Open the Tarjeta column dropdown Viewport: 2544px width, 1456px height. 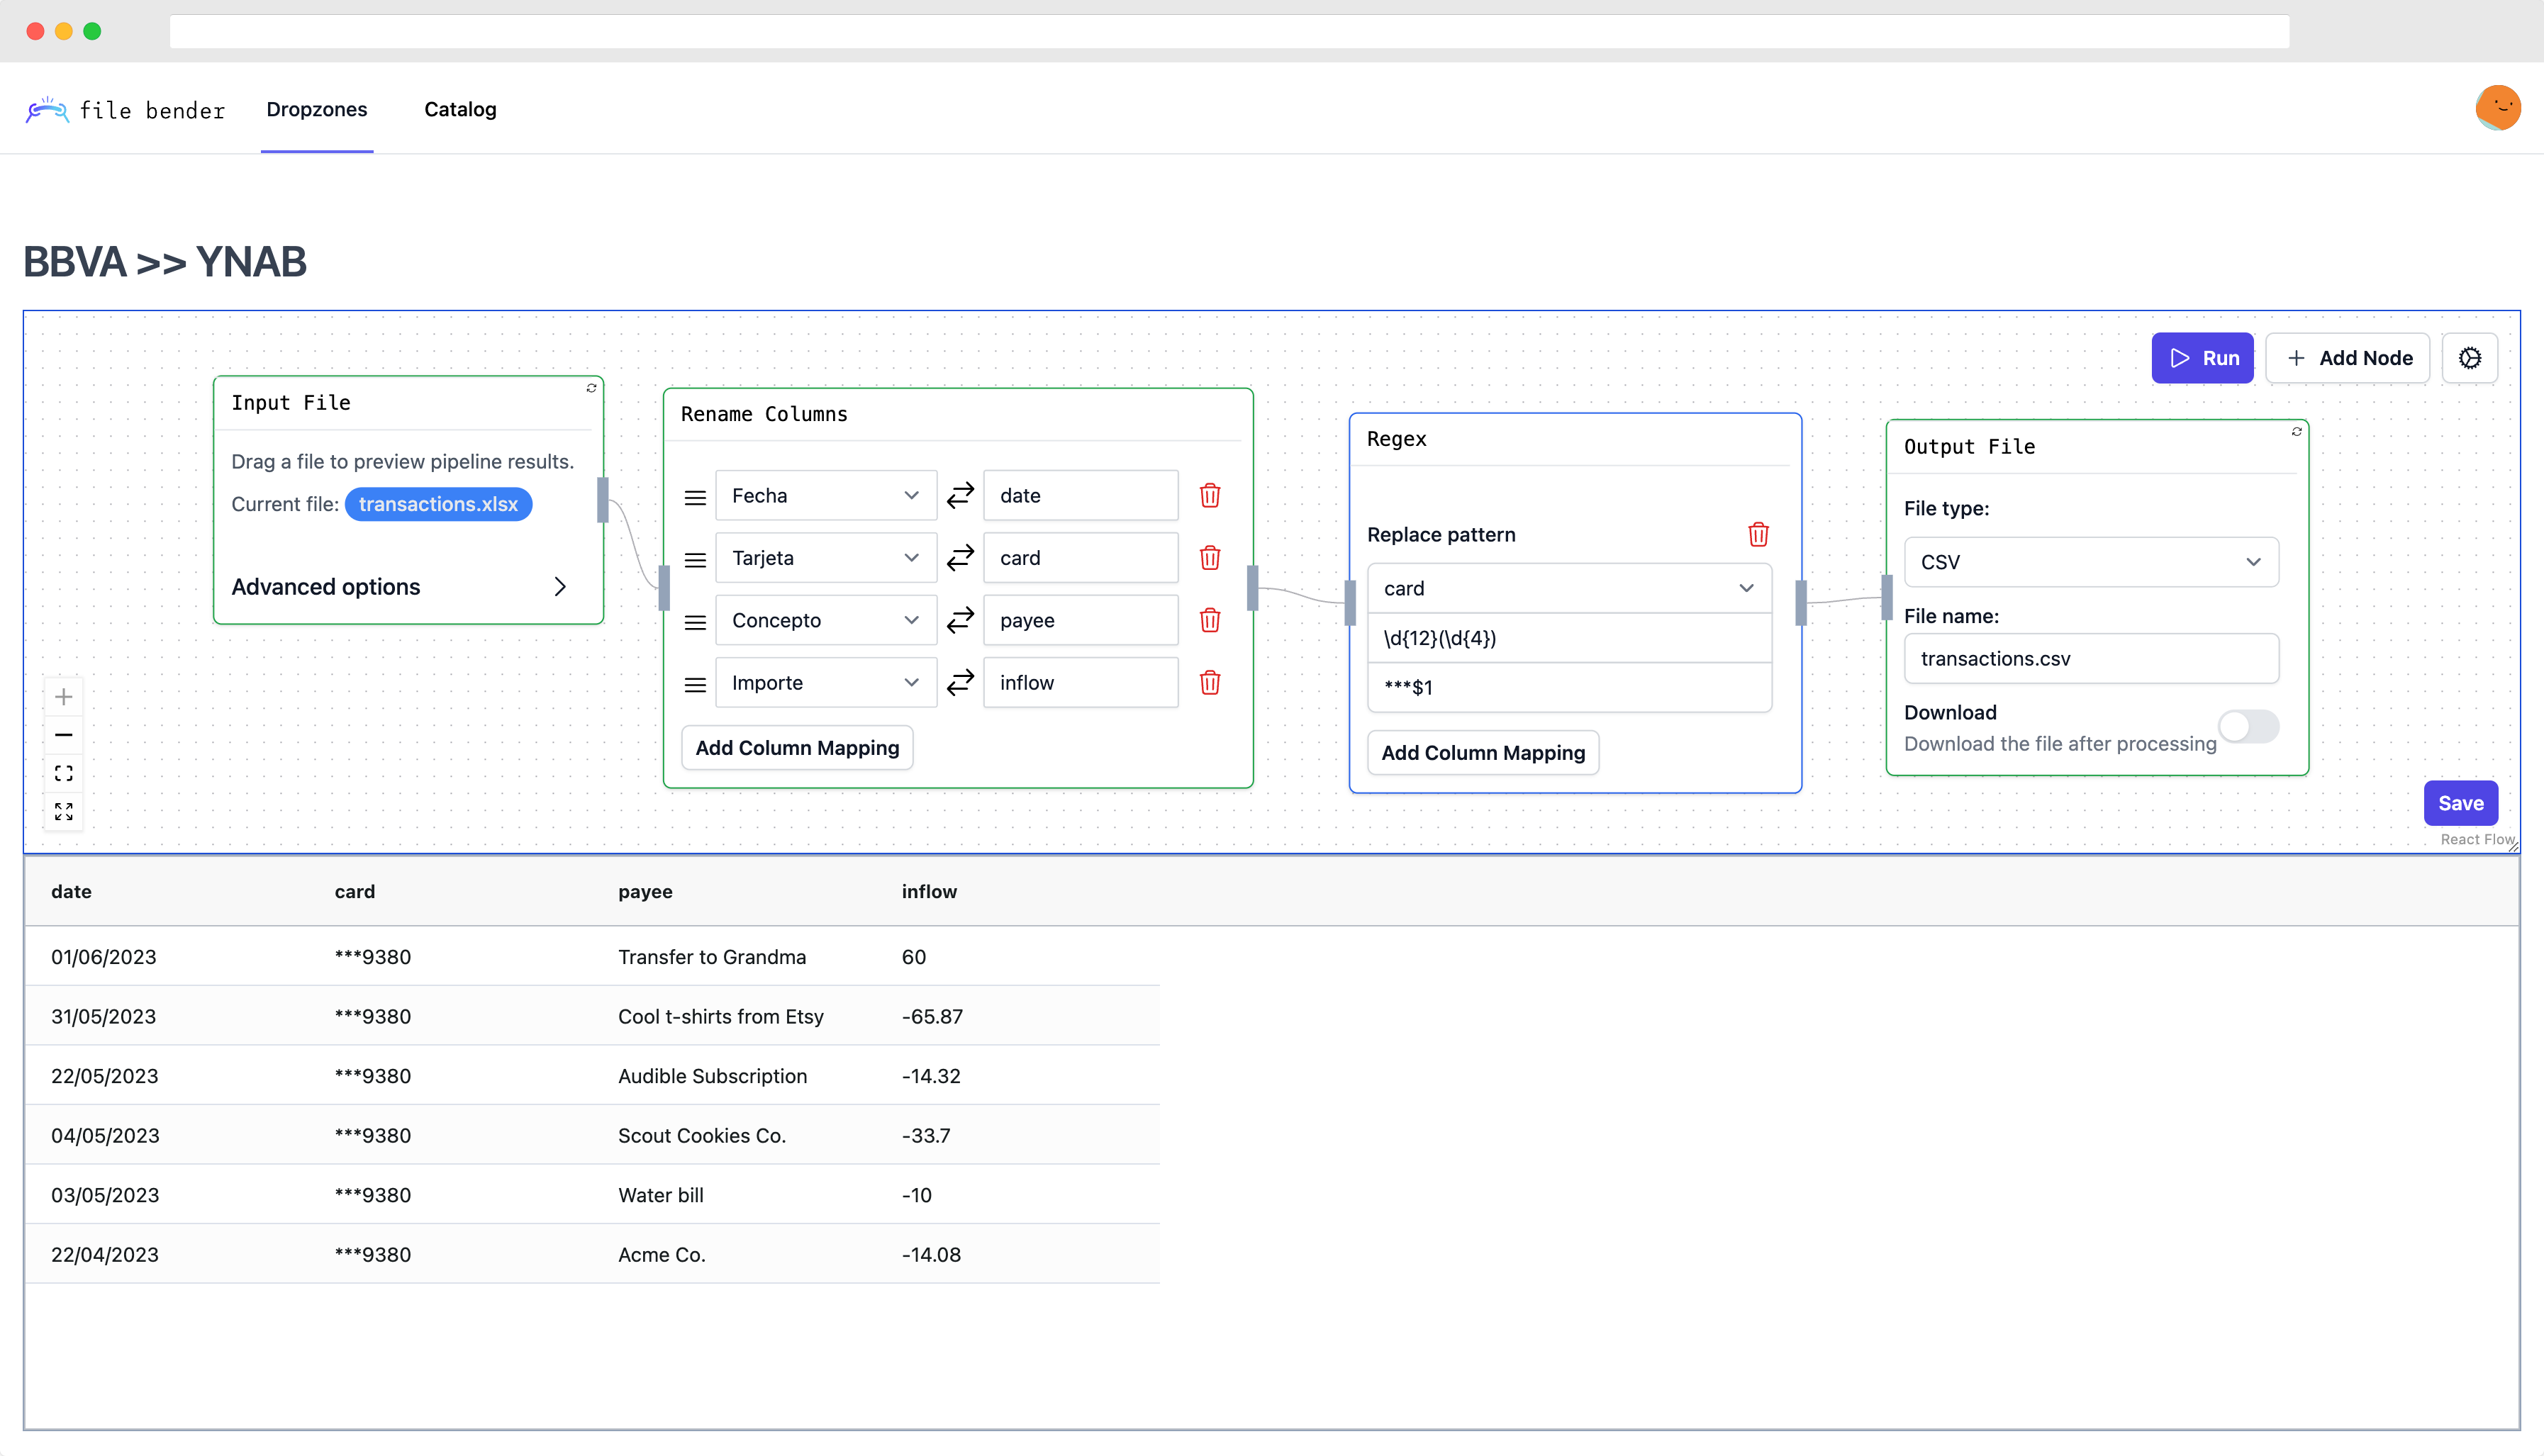coord(825,558)
